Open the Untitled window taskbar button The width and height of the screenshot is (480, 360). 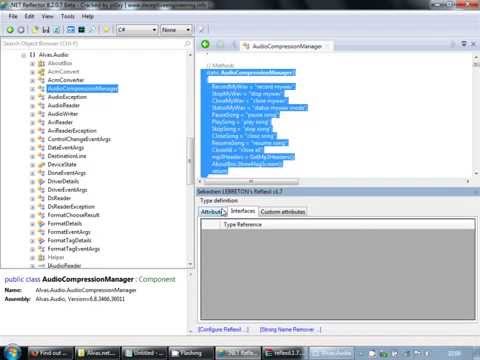[145, 353]
